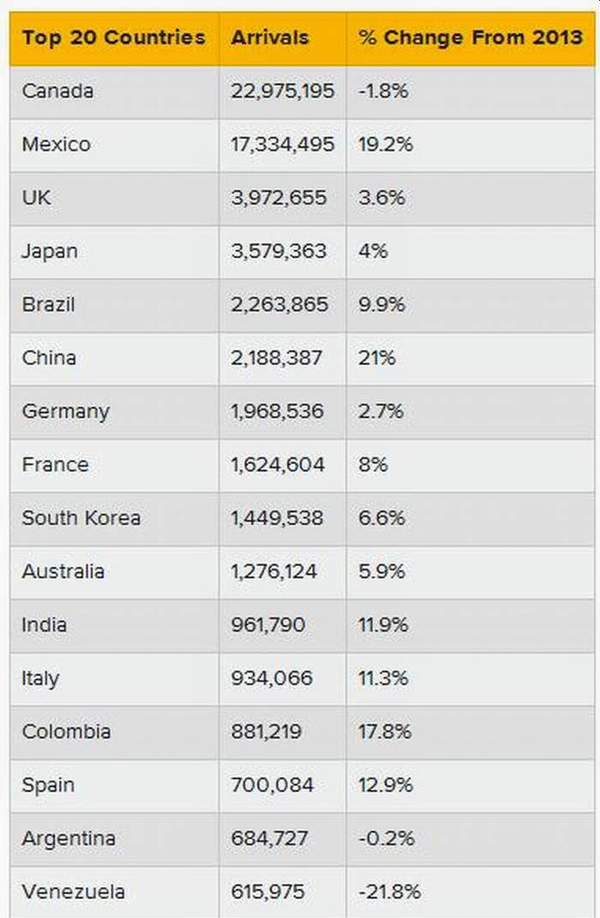Click the % Change From 2013 header
The width and height of the screenshot is (600, 918).
pos(471,37)
